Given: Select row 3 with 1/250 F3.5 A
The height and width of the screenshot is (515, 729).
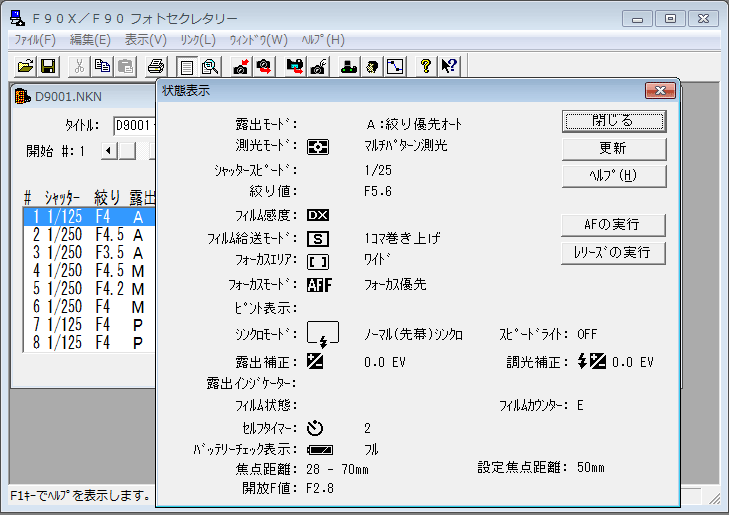Looking at the screenshot, I should point(89,253).
